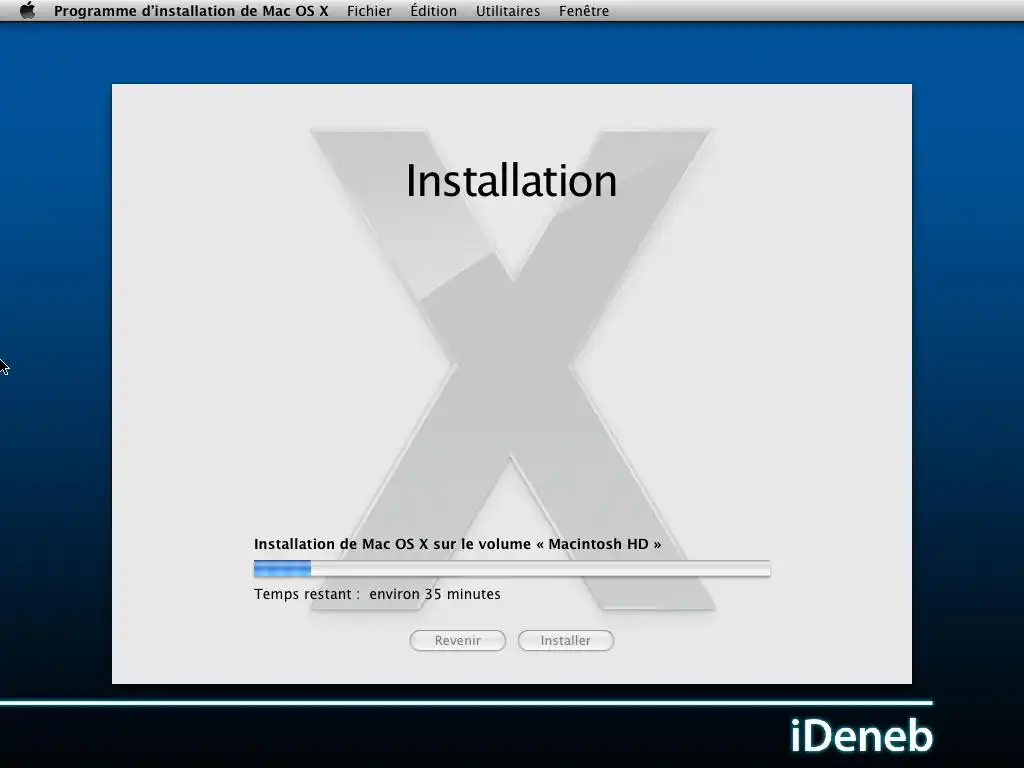Click the 'Temps restant : environ 35 minutes' text
The height and width of the screenshot is (768, 1024).
click(x=377, y=594)
